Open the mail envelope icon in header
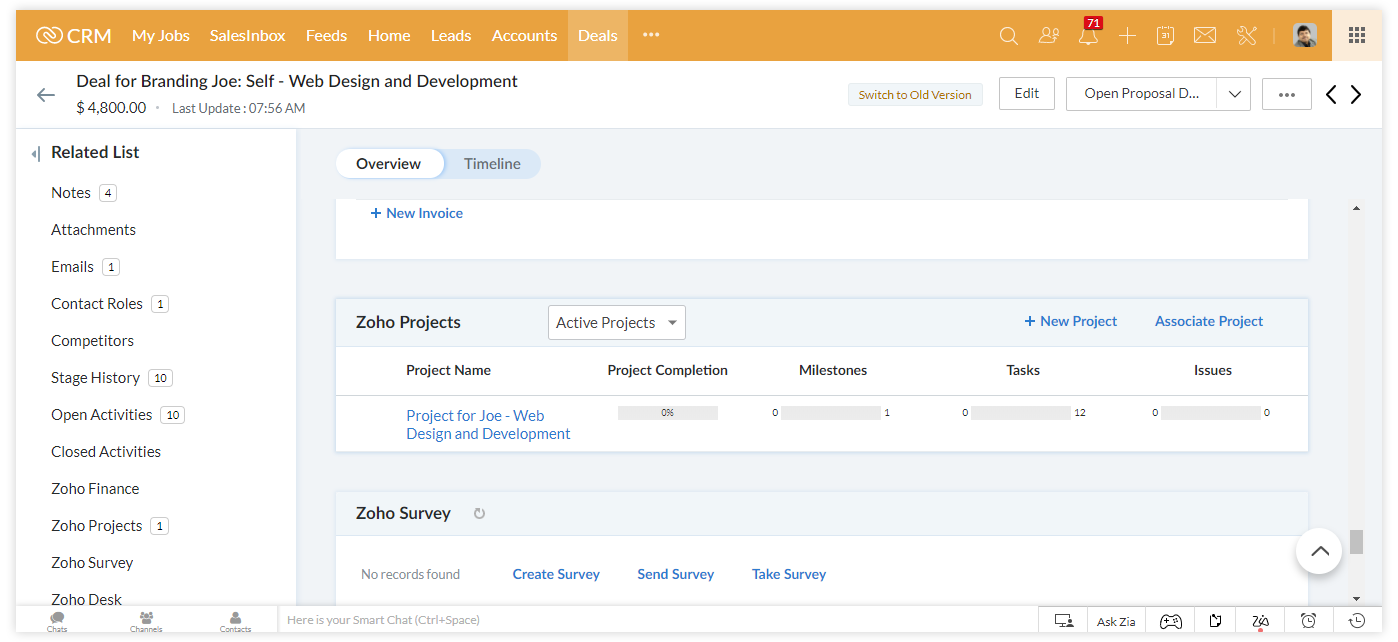 tap(1205, 36)
